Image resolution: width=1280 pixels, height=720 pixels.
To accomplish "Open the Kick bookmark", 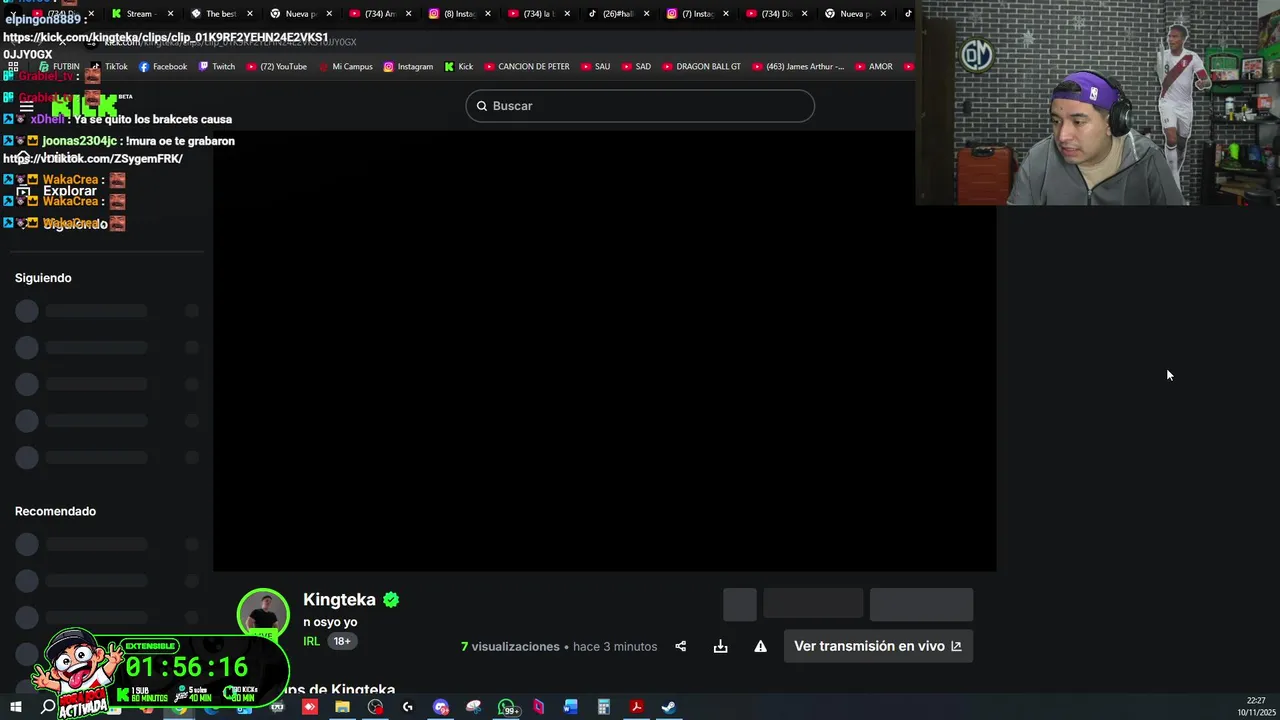I will coord(459,67).
